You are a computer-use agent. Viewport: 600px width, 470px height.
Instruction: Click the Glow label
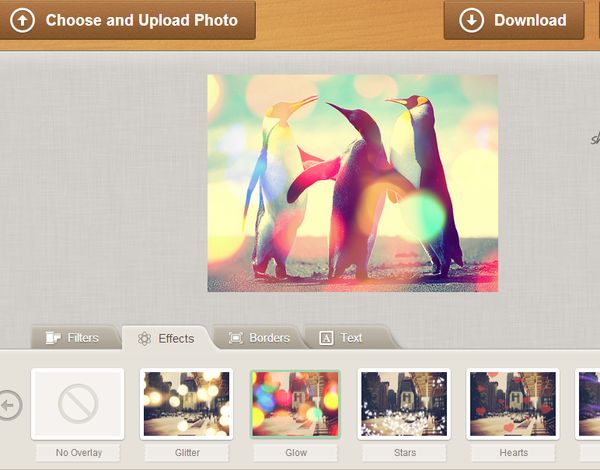coord(296,453)
